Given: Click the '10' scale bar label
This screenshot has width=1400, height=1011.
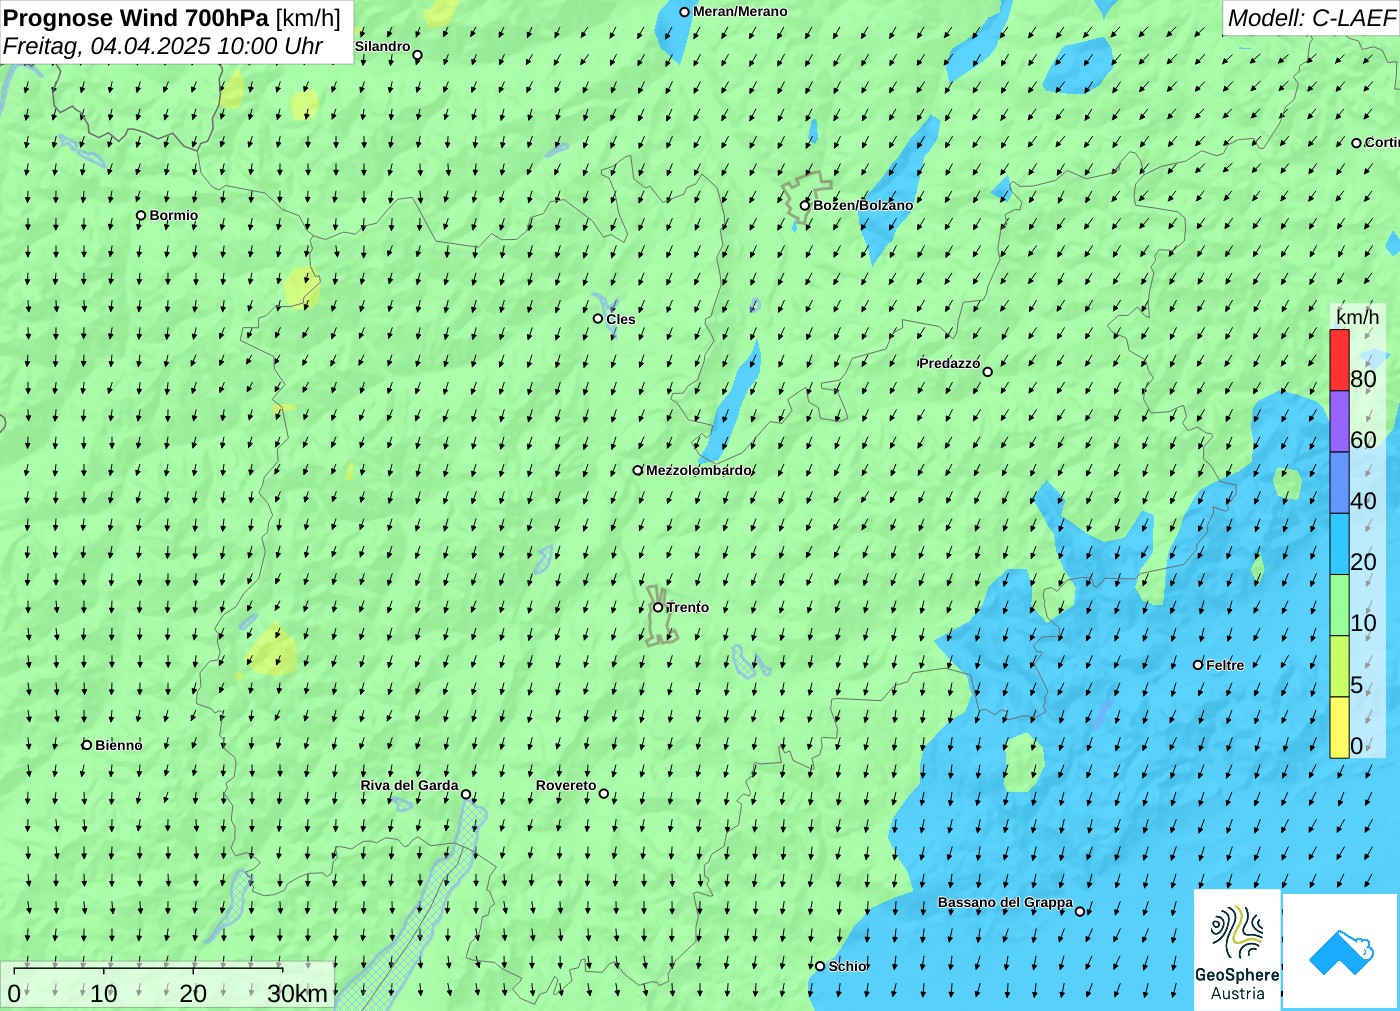Looking at the screenshot, I should click(x=104, y=993).
